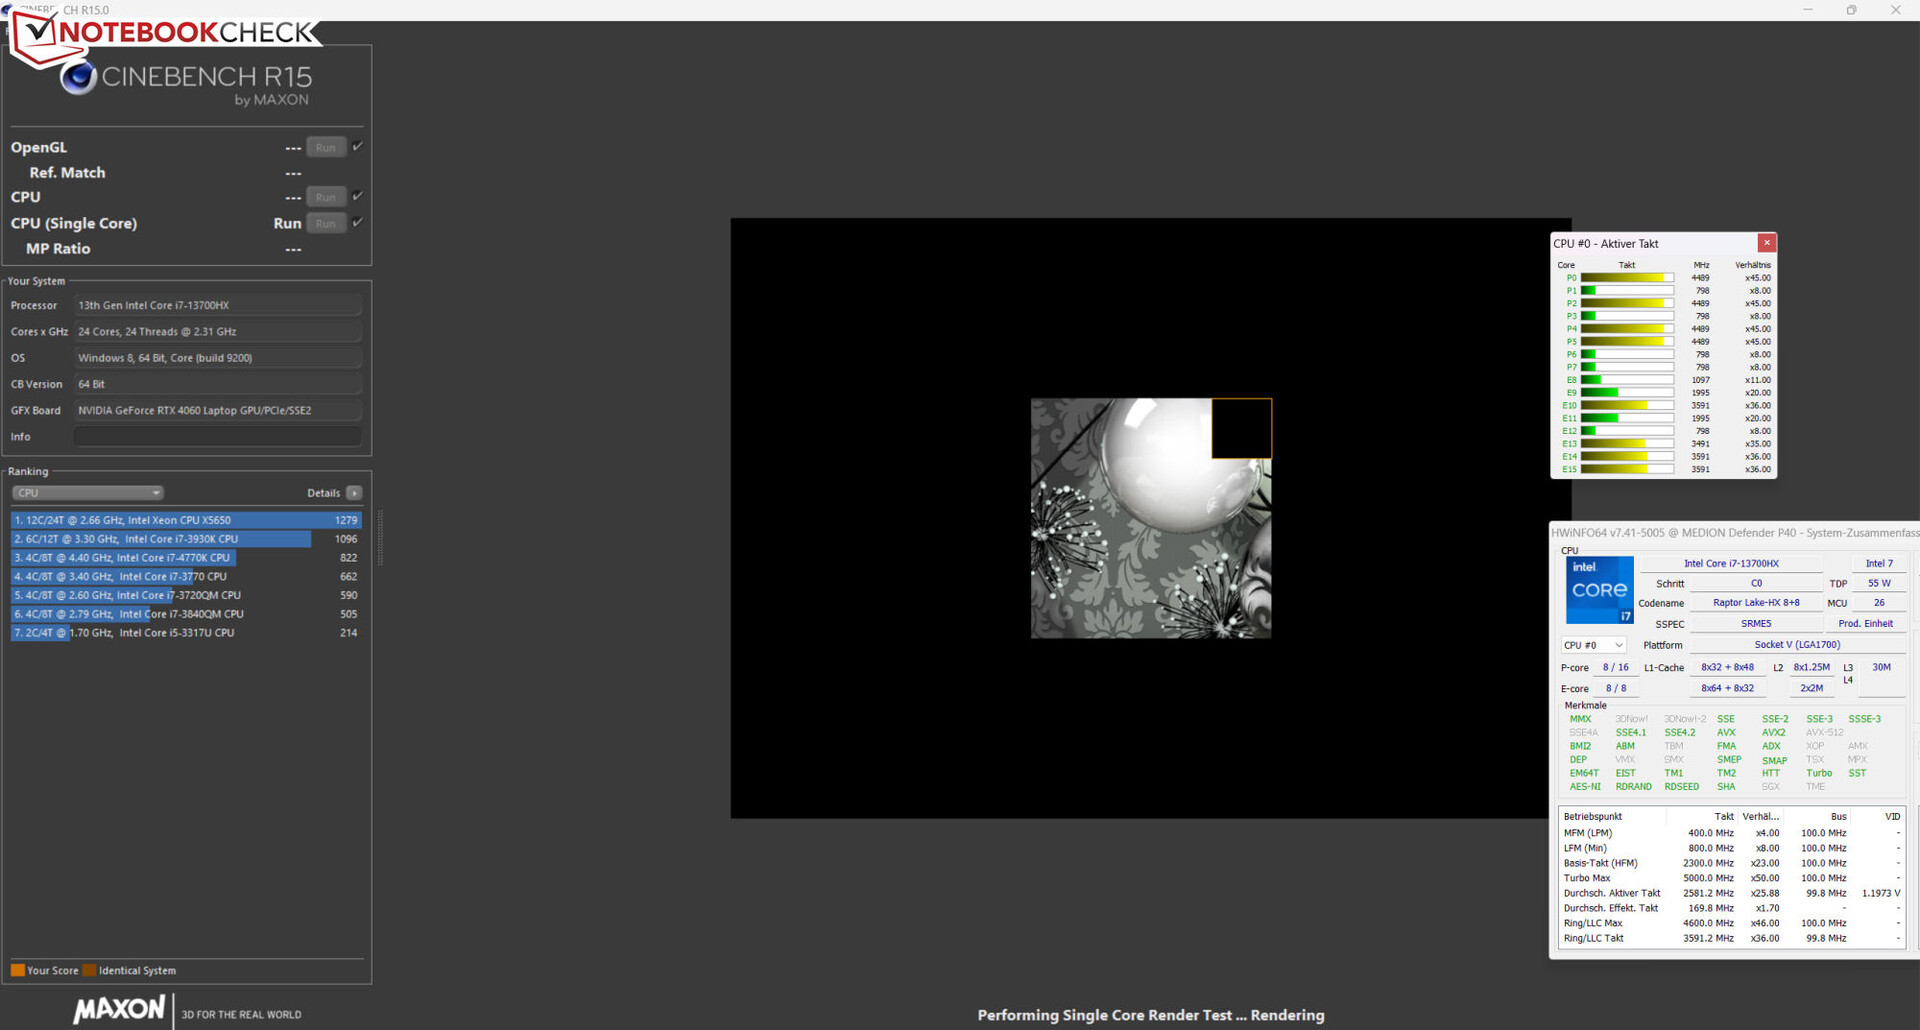Screen dimensions: 1920x1030
Task: Toggle the CPU test checkmark
Action: click(358, 196)
